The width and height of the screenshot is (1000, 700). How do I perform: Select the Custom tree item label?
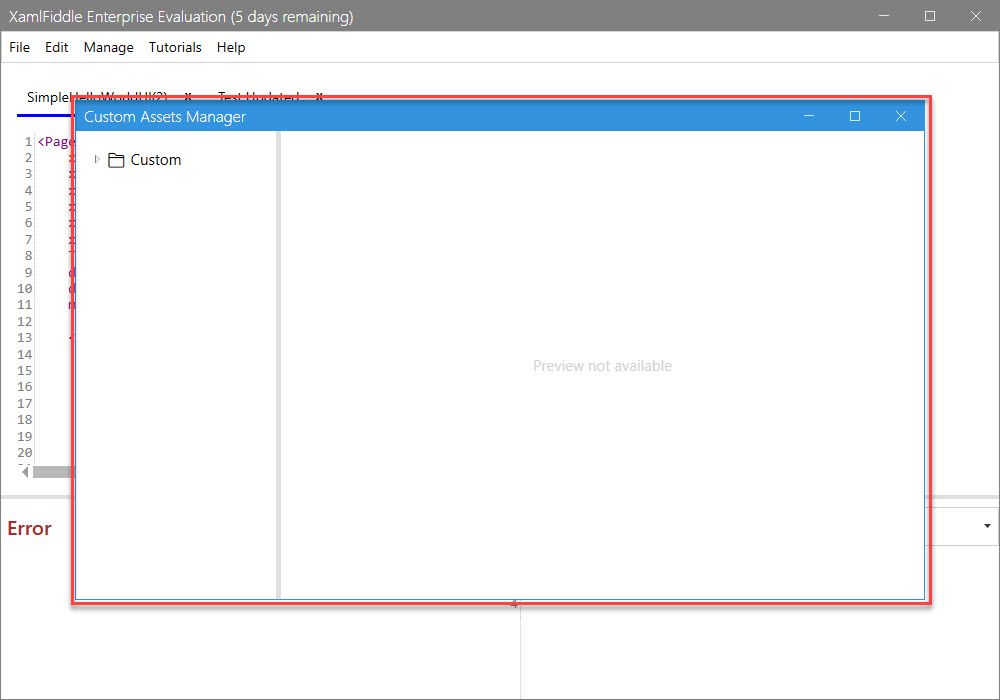pos(156,160)
